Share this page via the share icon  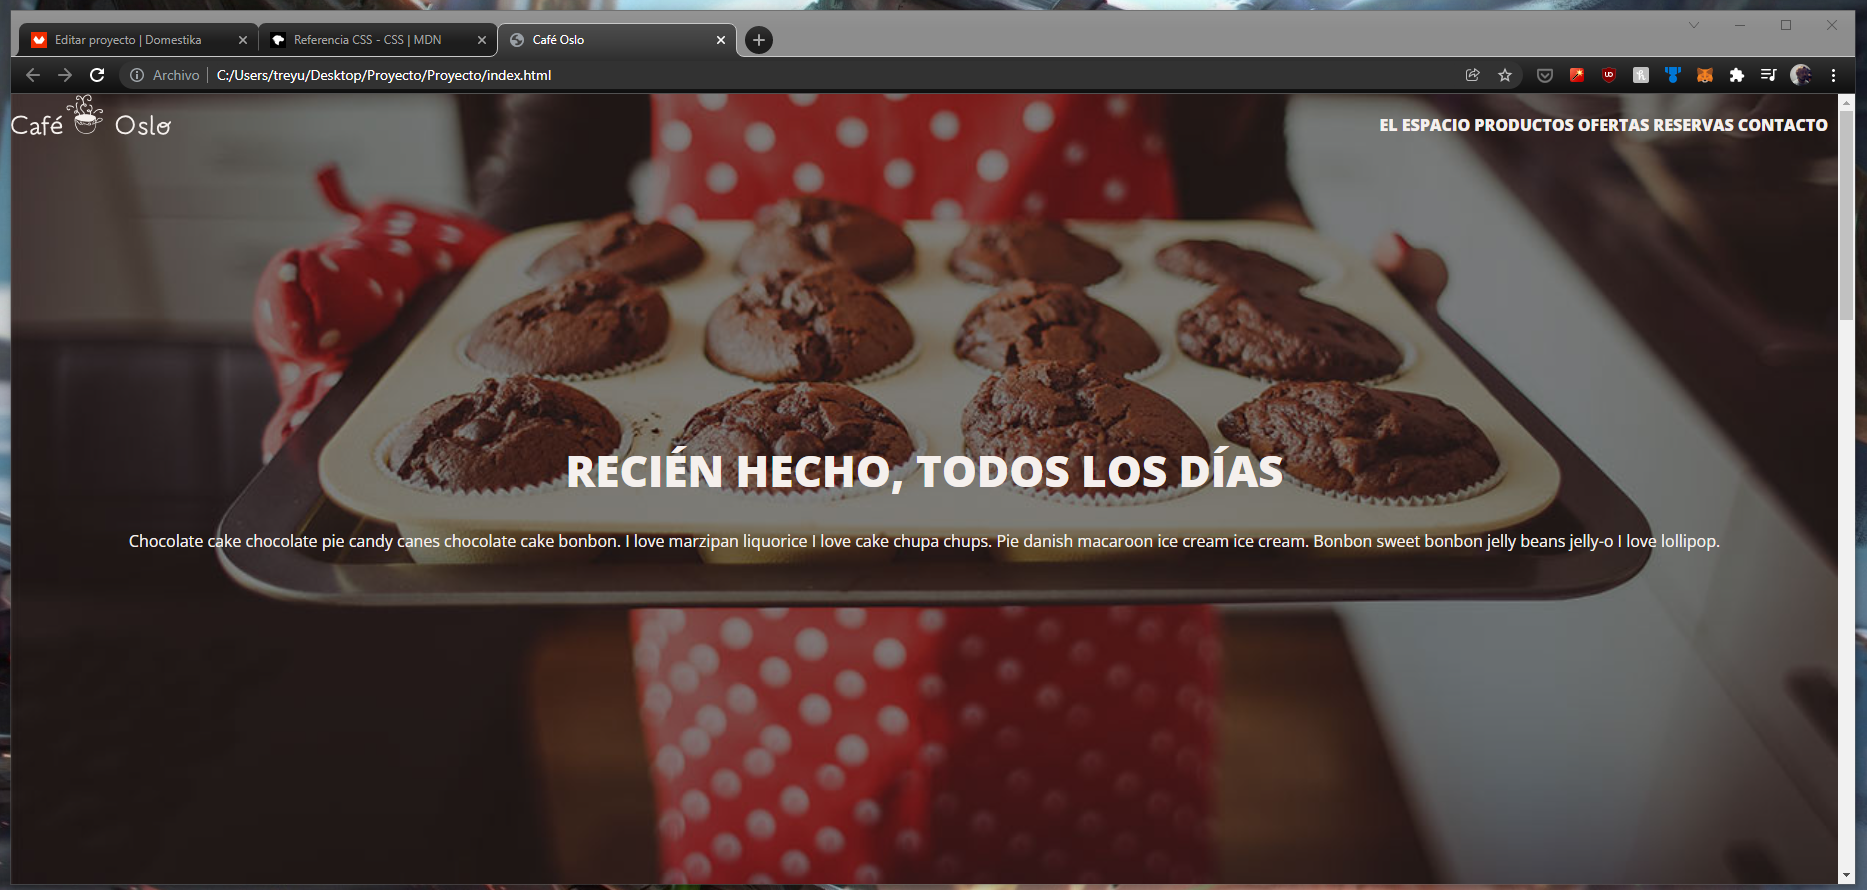[1472, 75]
